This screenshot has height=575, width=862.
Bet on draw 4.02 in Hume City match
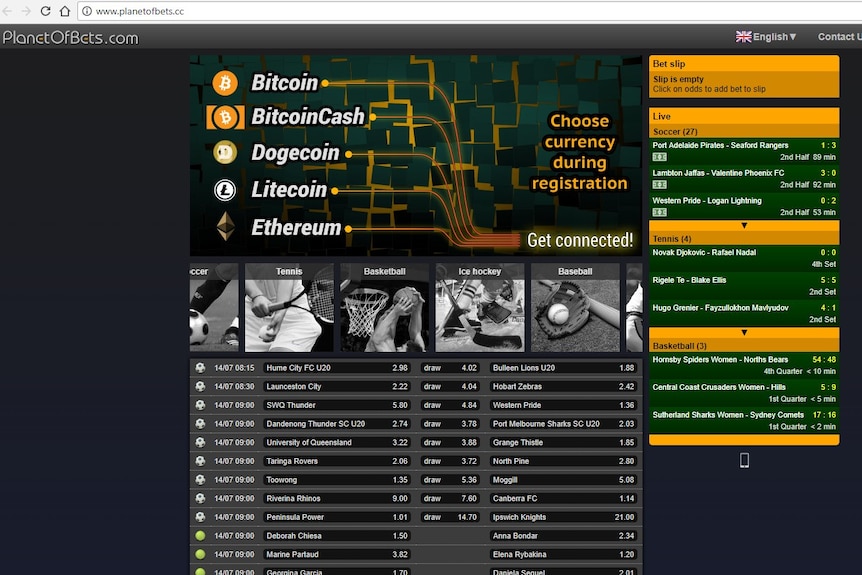(x=450, y=368)
